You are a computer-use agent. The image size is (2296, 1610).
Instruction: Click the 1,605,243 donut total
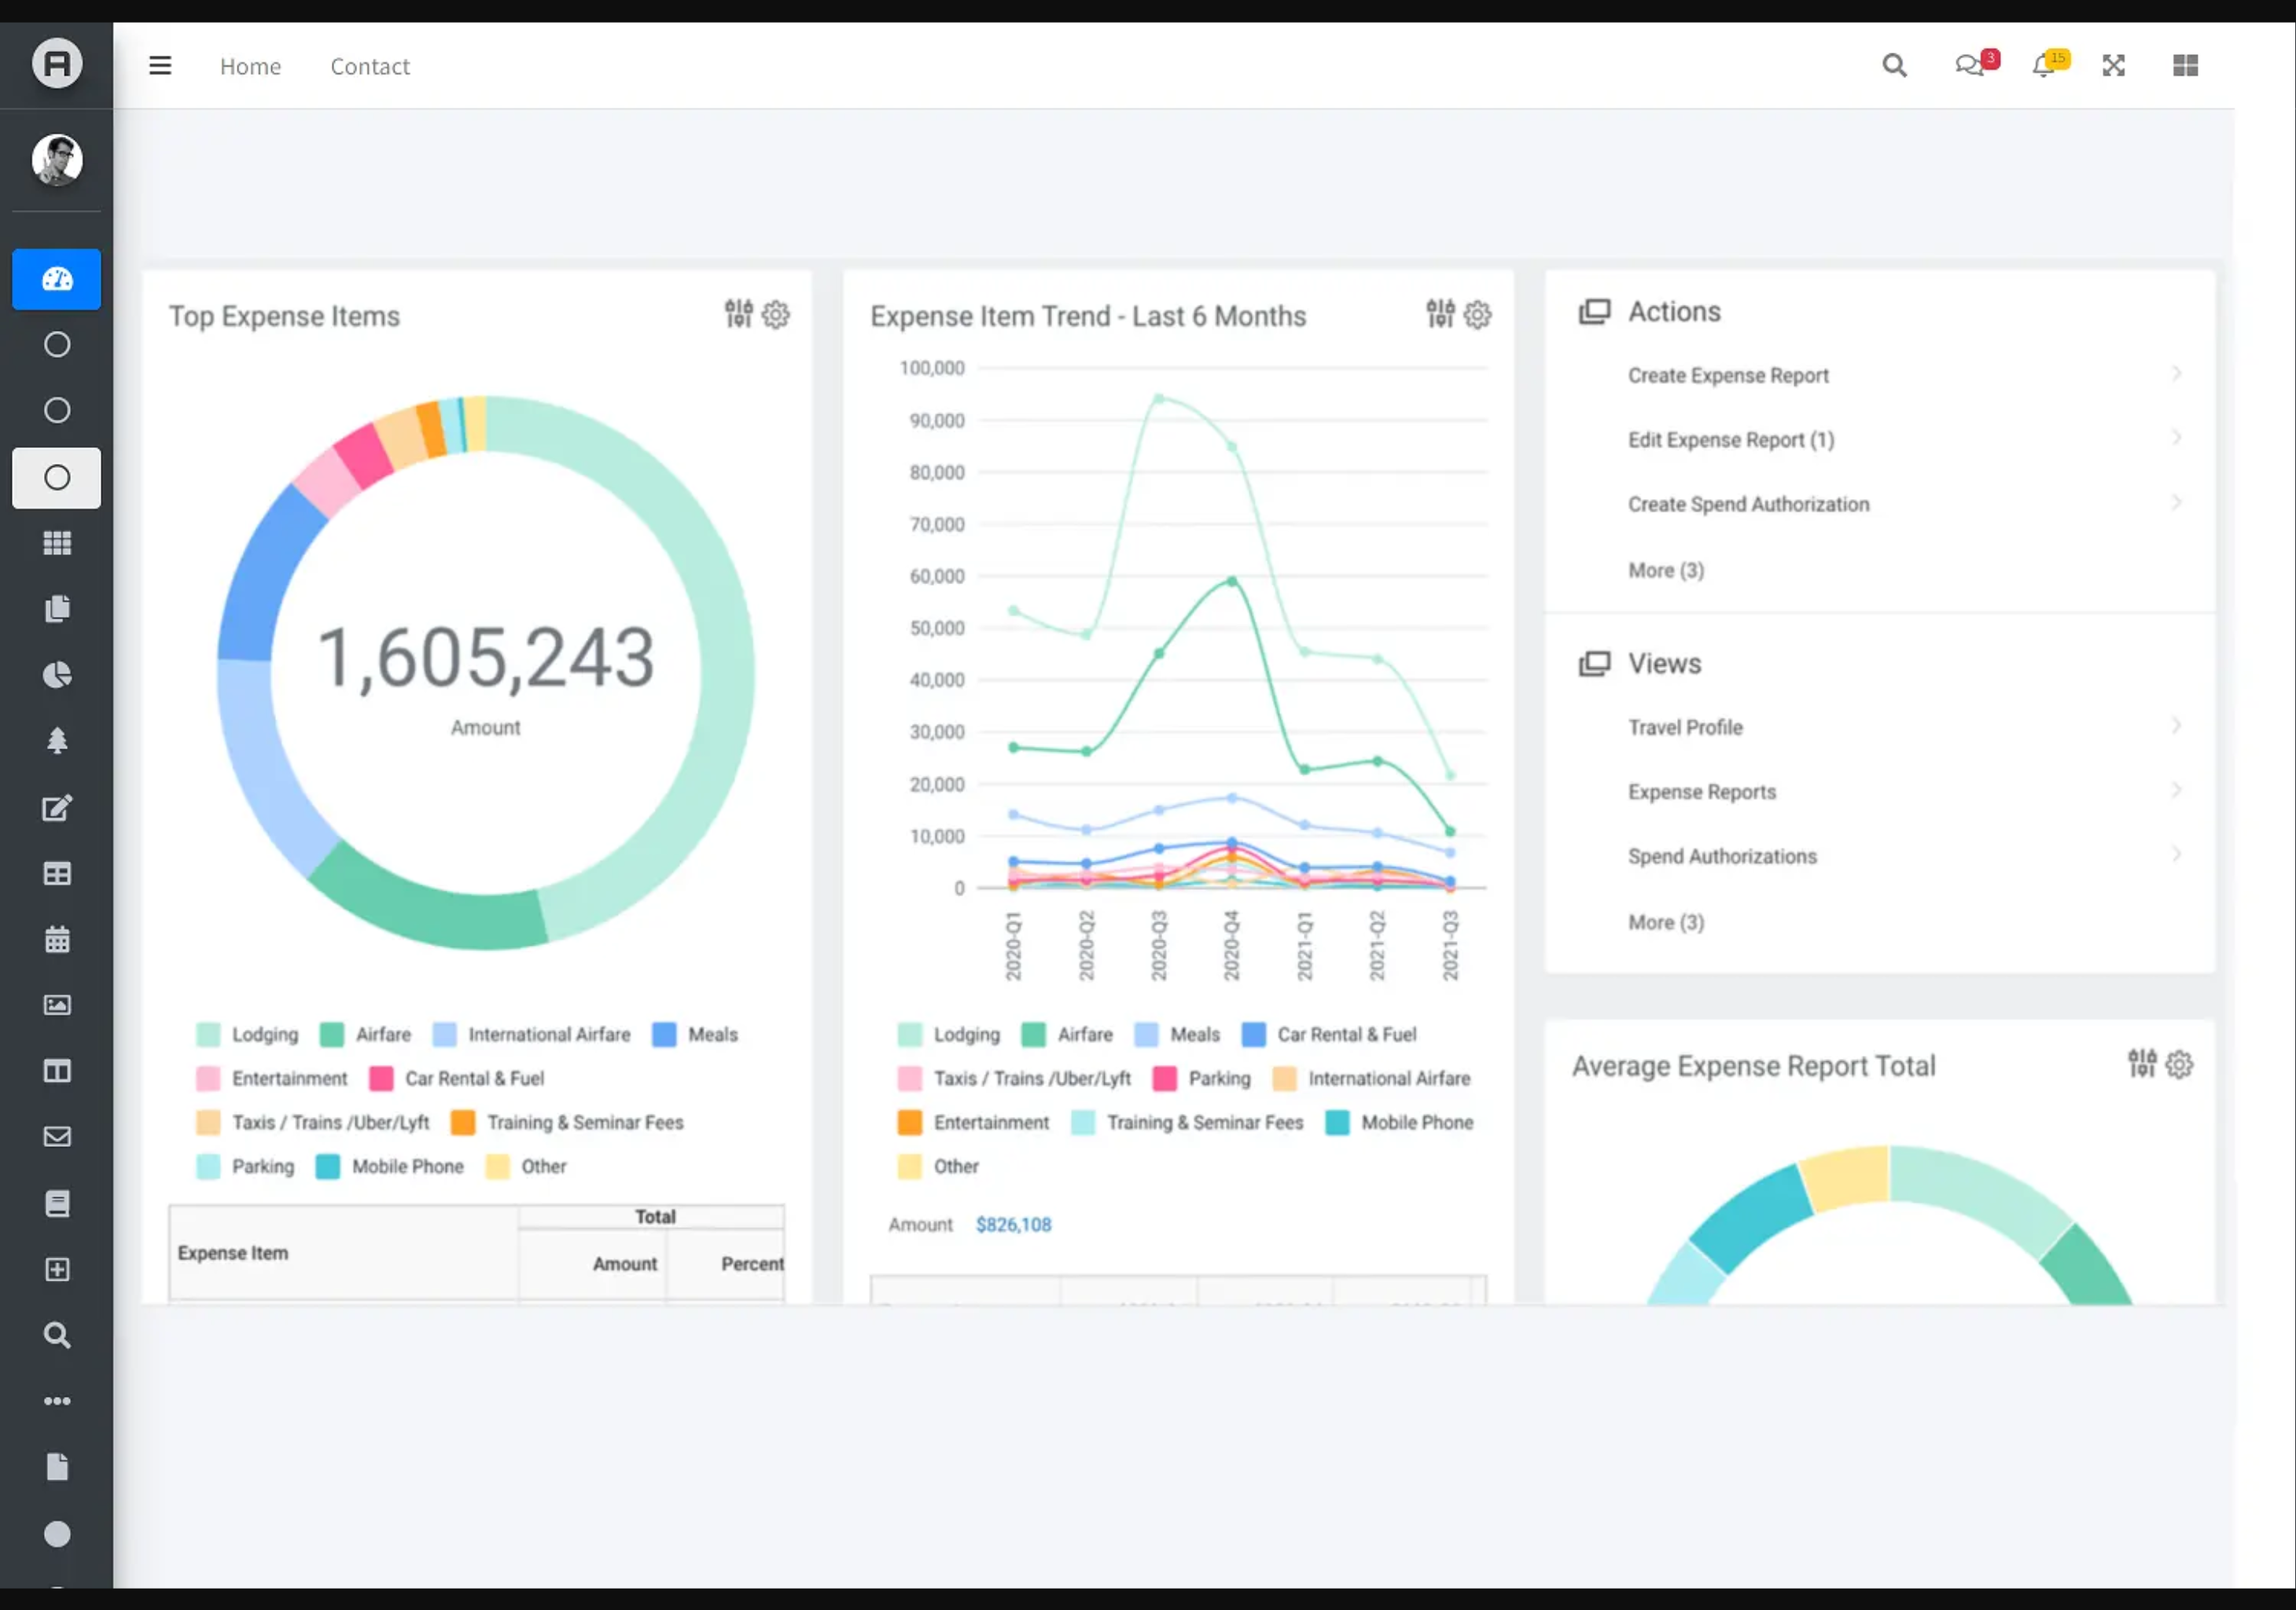click(486, 658)
